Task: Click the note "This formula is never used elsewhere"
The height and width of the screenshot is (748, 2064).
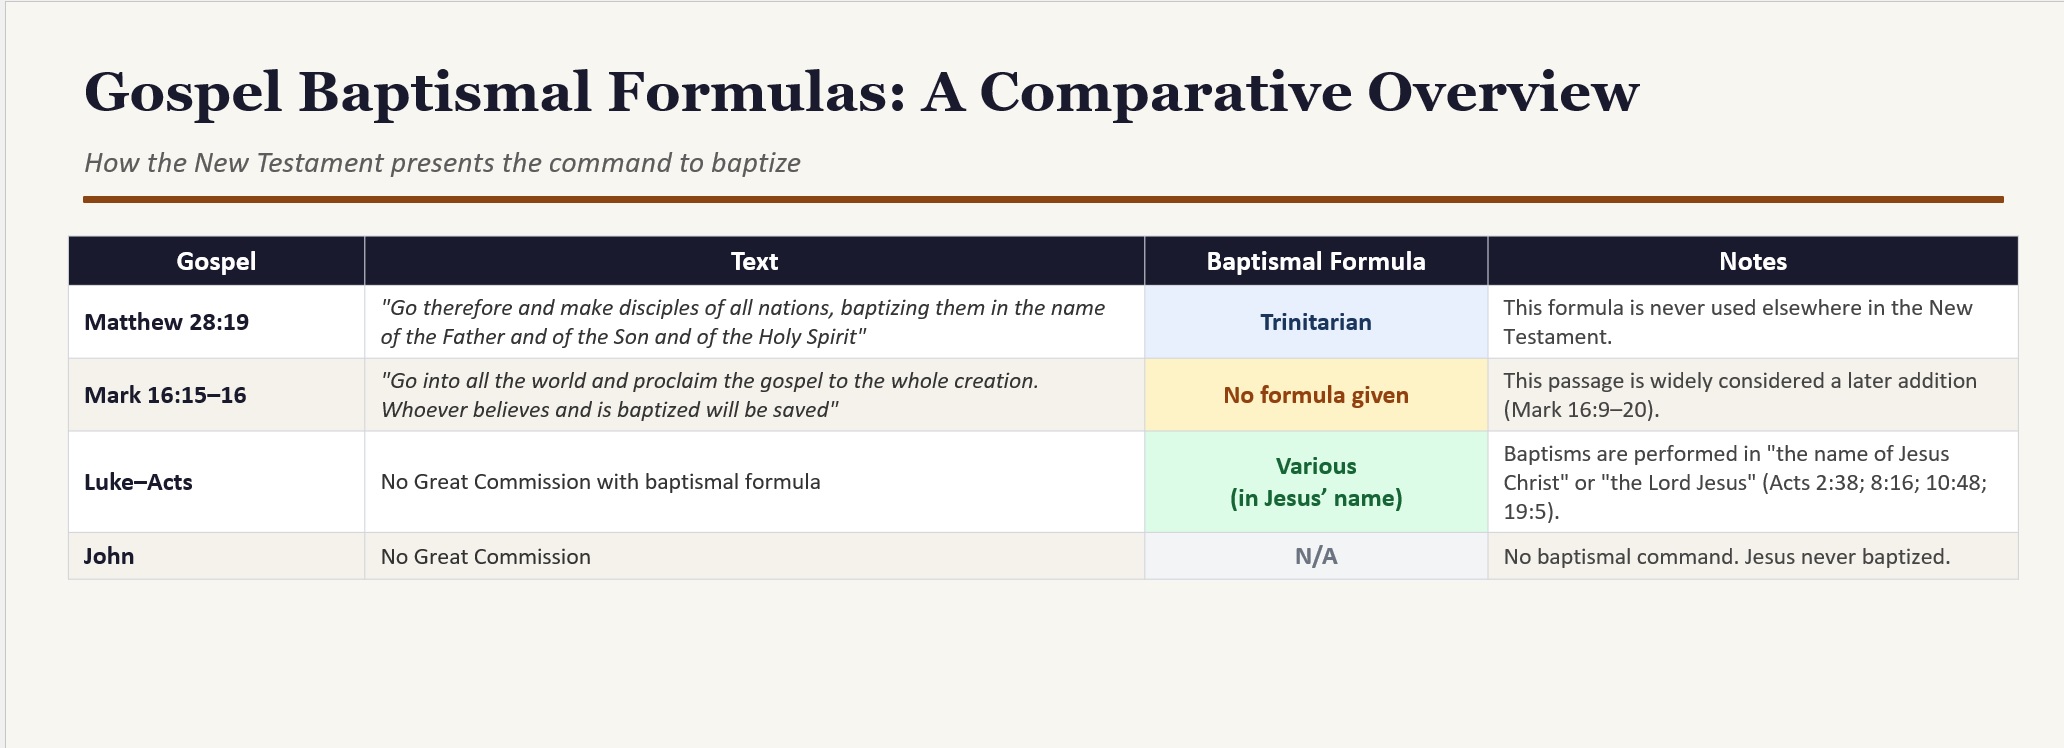Action: pyautogui.click(x=1738, y=322)
